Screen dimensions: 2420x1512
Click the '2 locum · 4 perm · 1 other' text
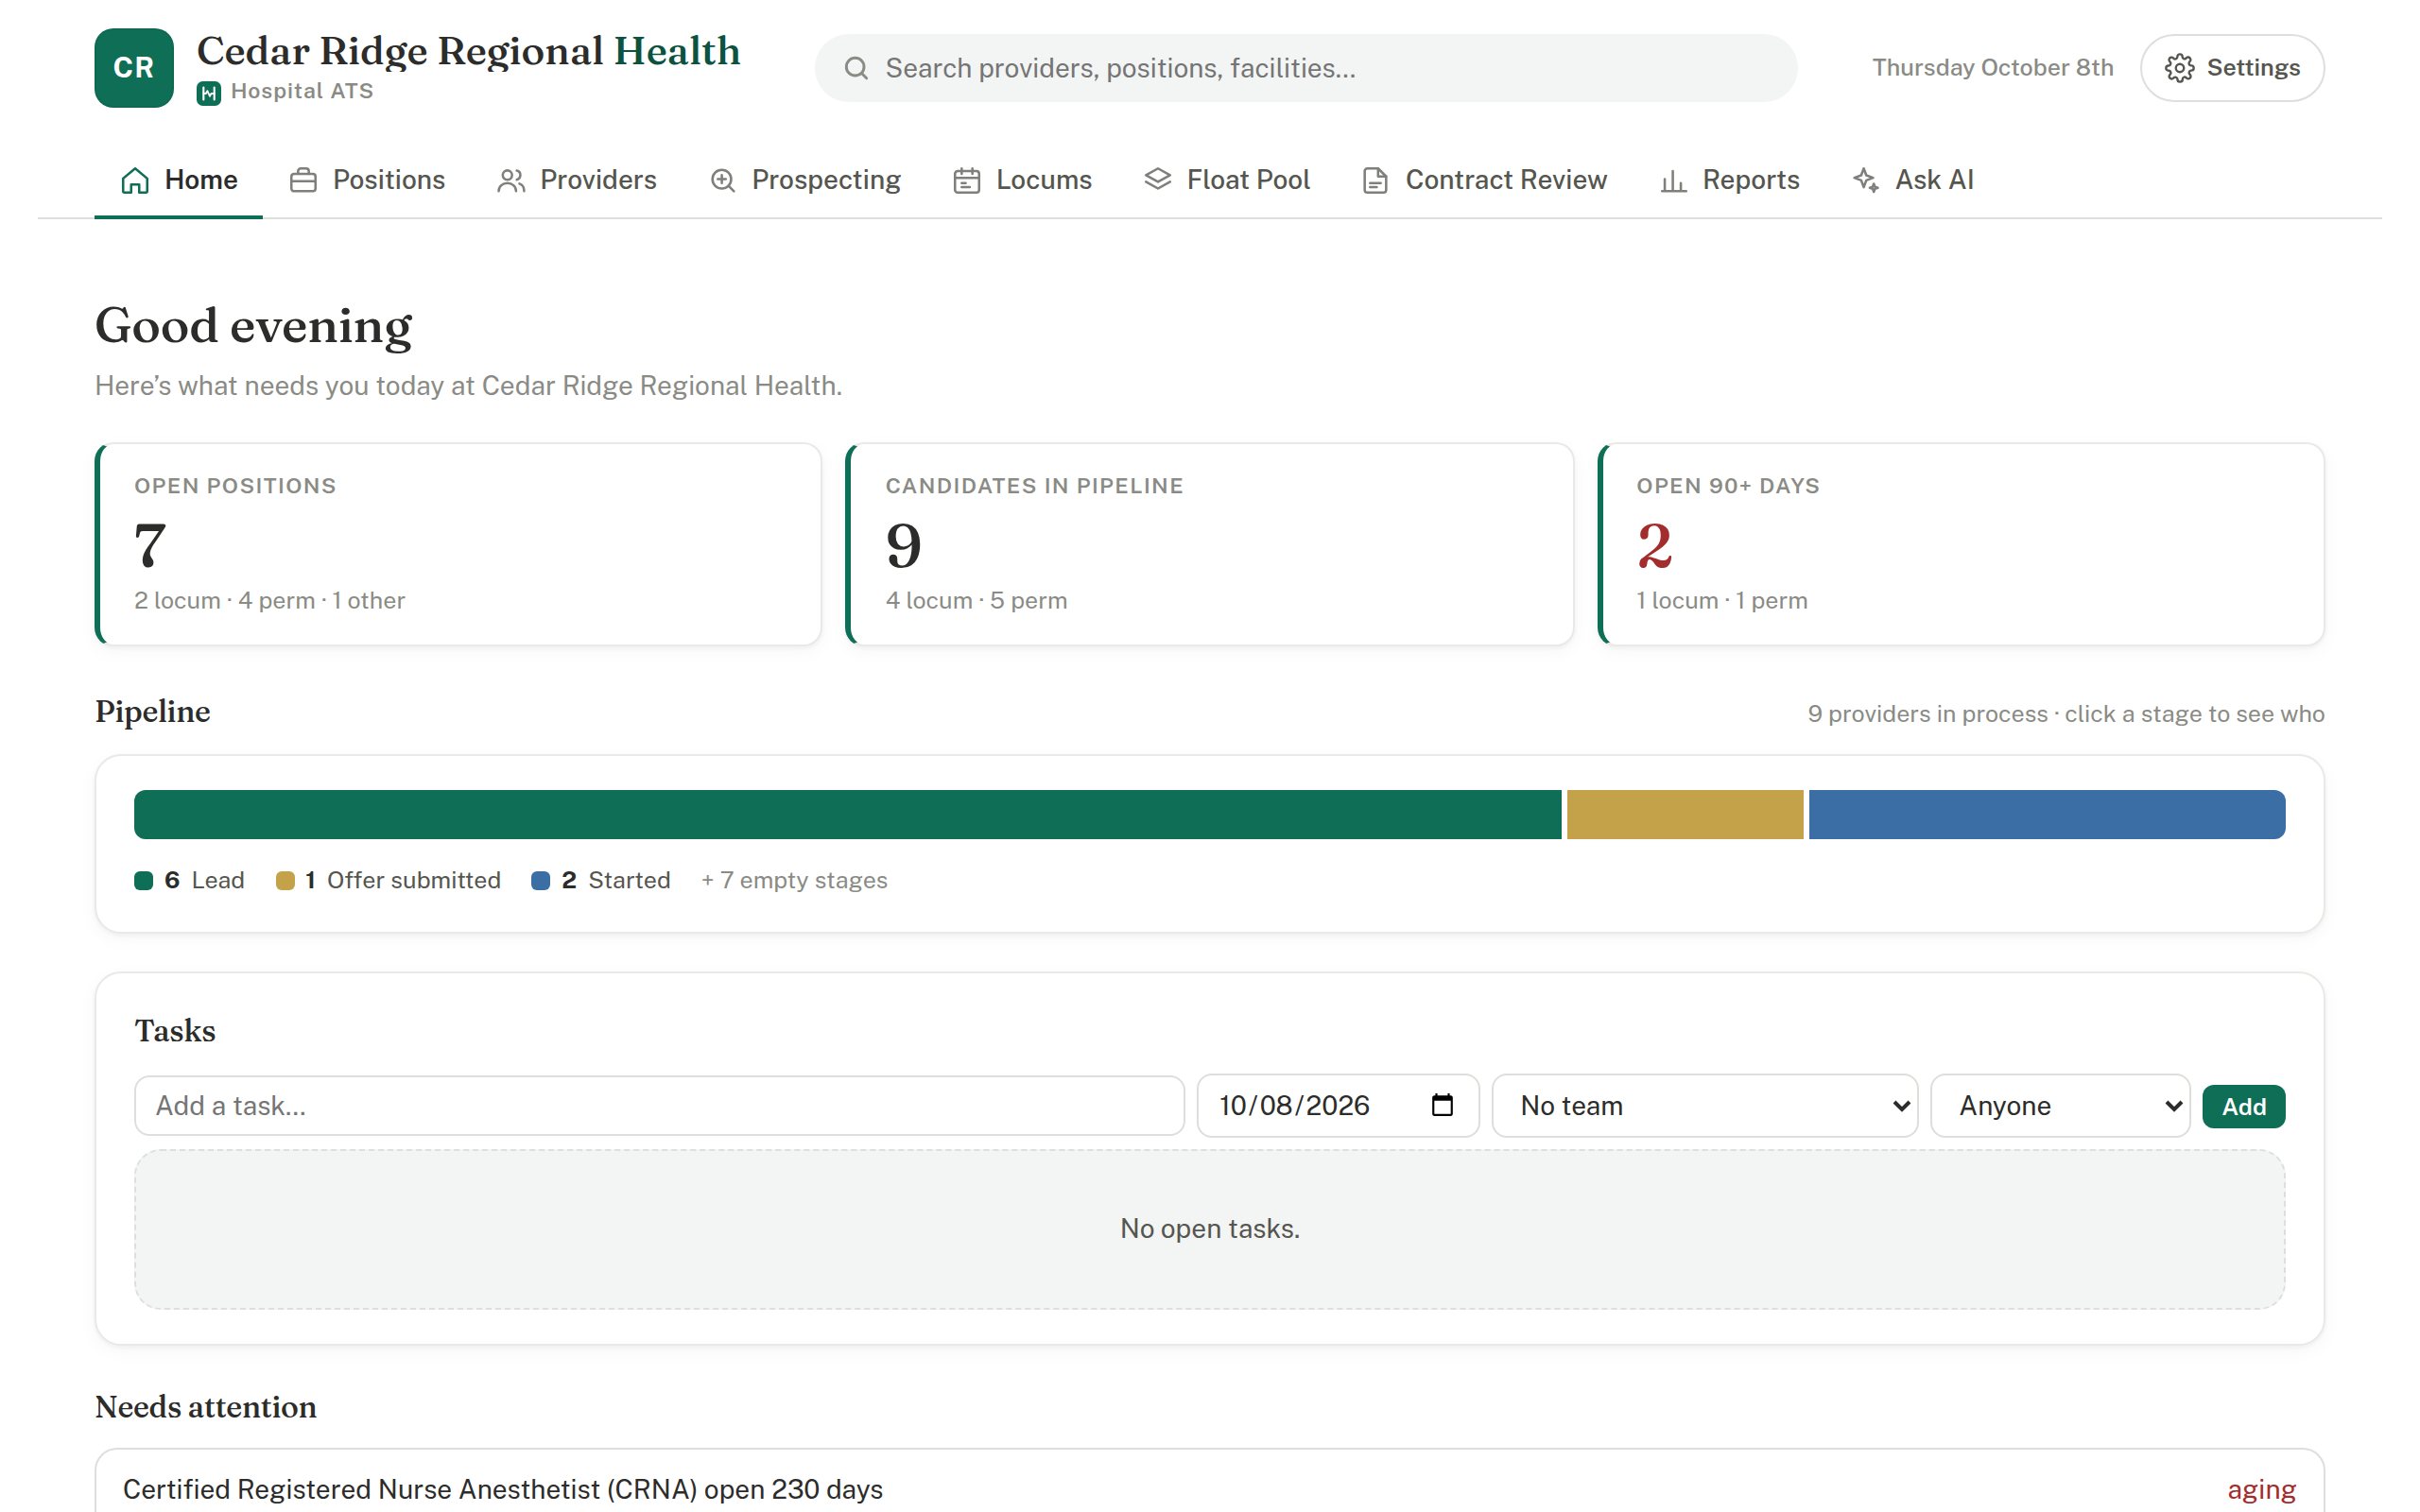point(270,601)
